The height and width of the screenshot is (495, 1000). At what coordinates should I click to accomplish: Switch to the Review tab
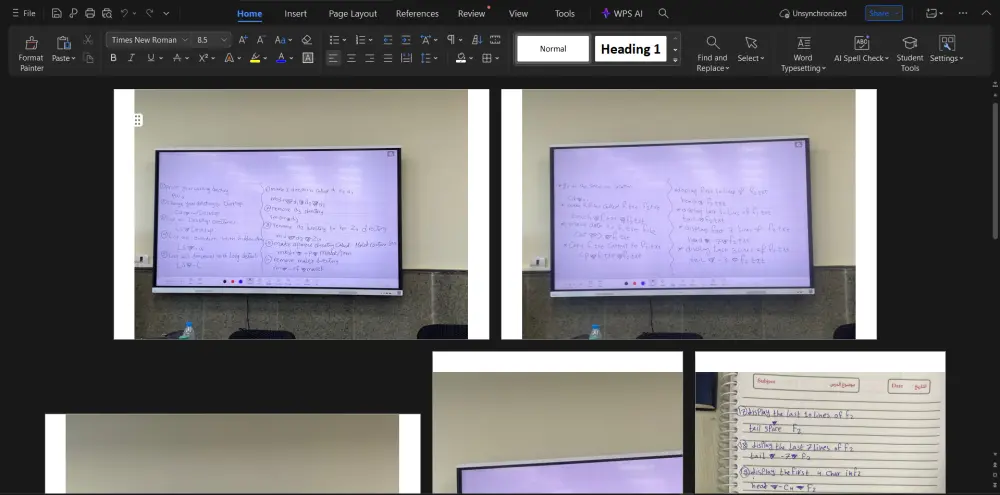[471, 13]
